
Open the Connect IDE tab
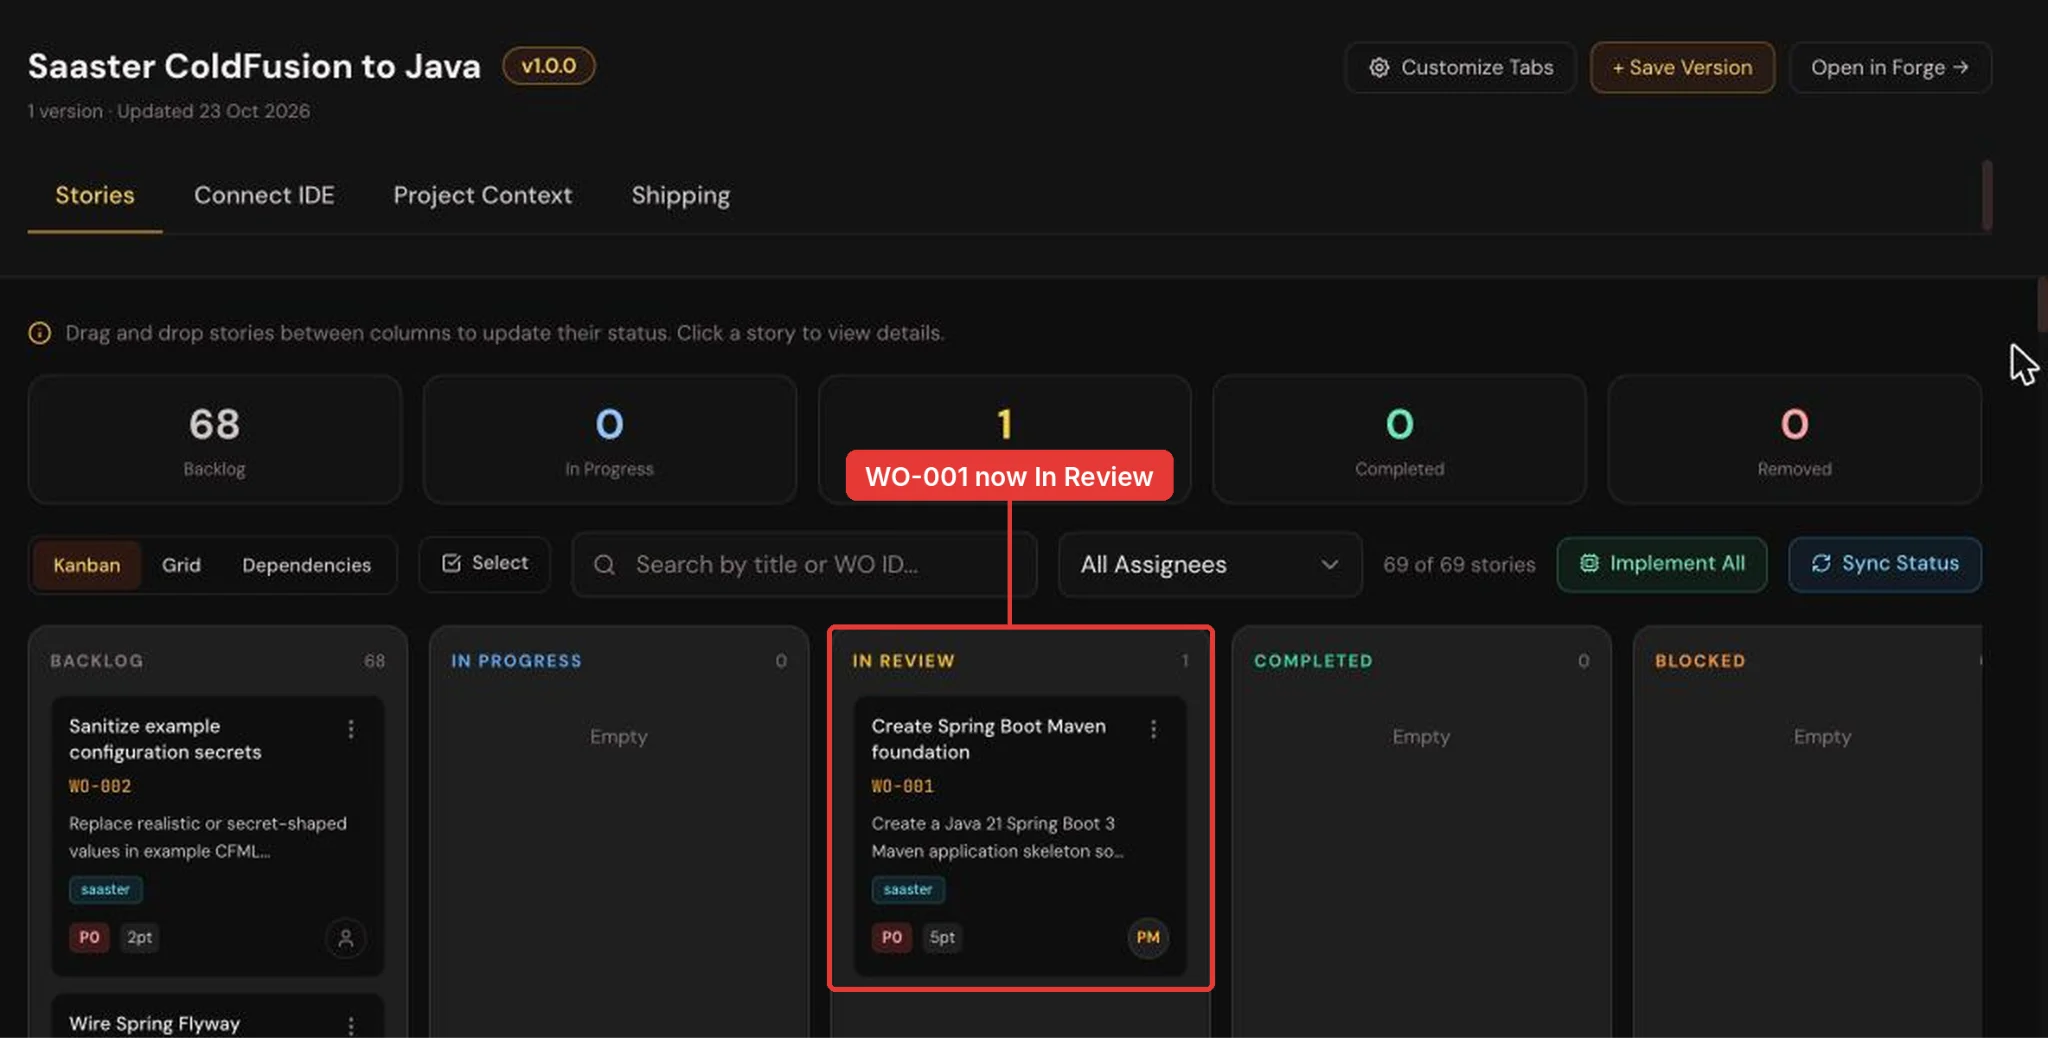pyautogui.click(x=264, y=196)
